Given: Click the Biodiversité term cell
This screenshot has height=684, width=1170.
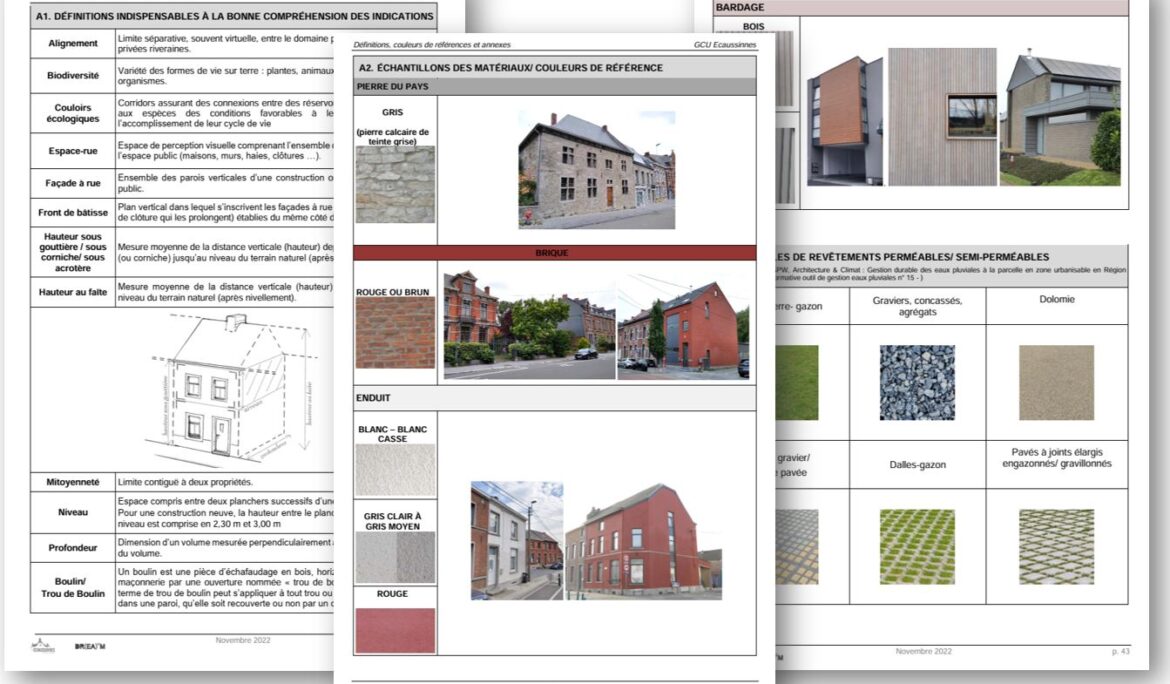Looking at the screenshot, I should point(73,76).
